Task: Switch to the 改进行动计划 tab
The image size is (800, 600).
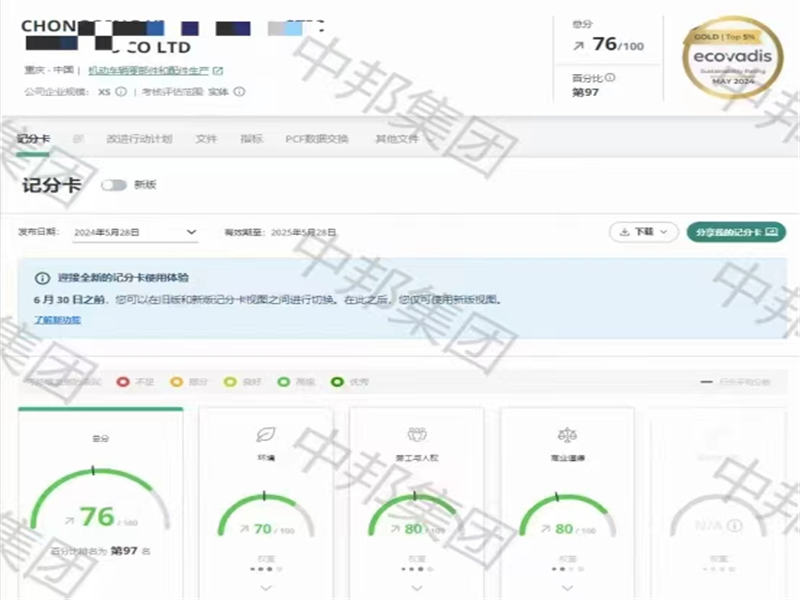Action: (139, 139)
